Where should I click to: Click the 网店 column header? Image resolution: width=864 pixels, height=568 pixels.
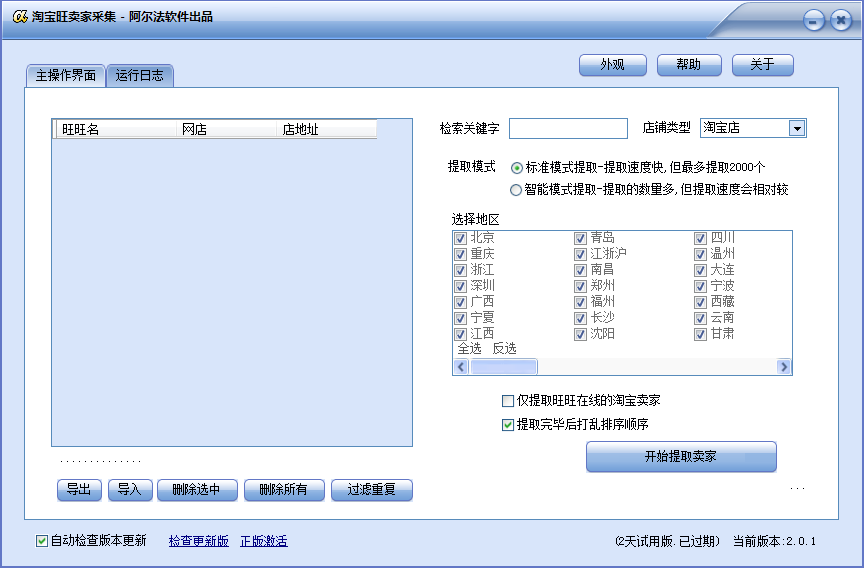point(226,129)
